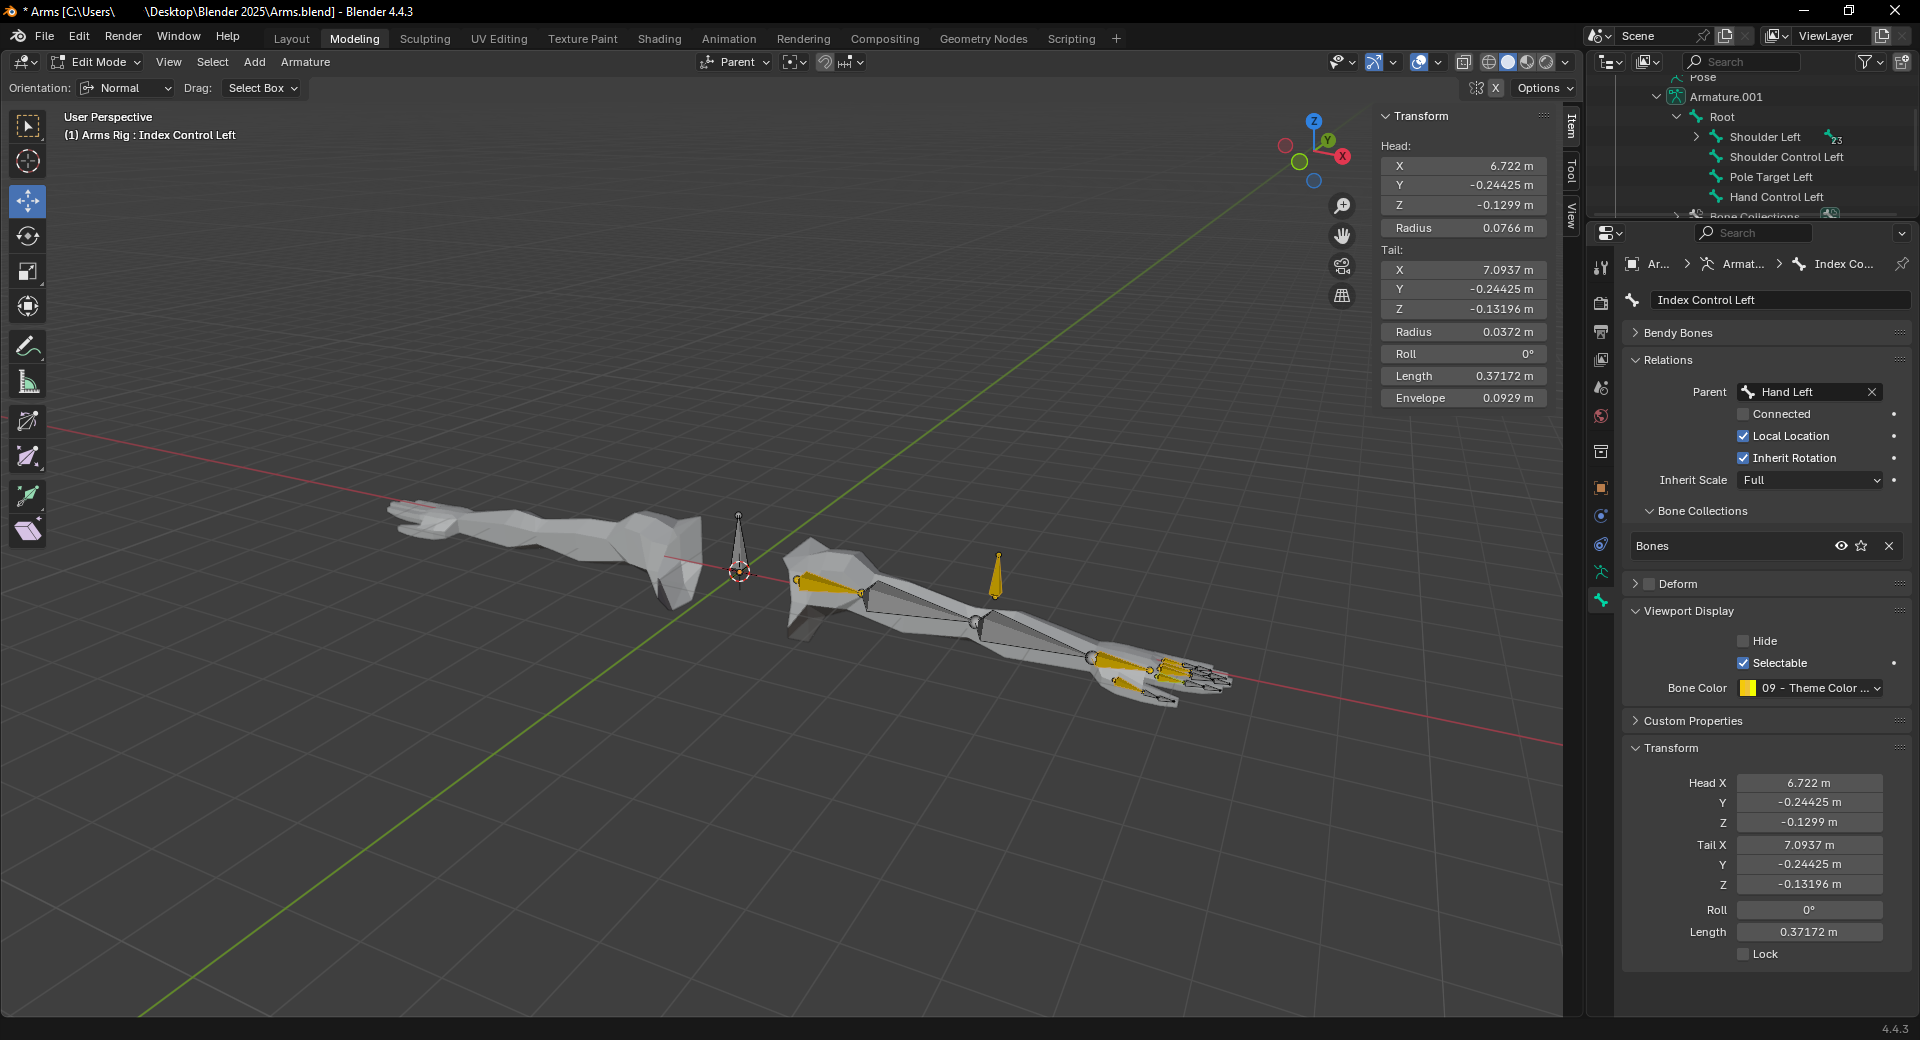1920x1040 pixels.
Task: Open the Render properties tab
Action: point(1601,303)
